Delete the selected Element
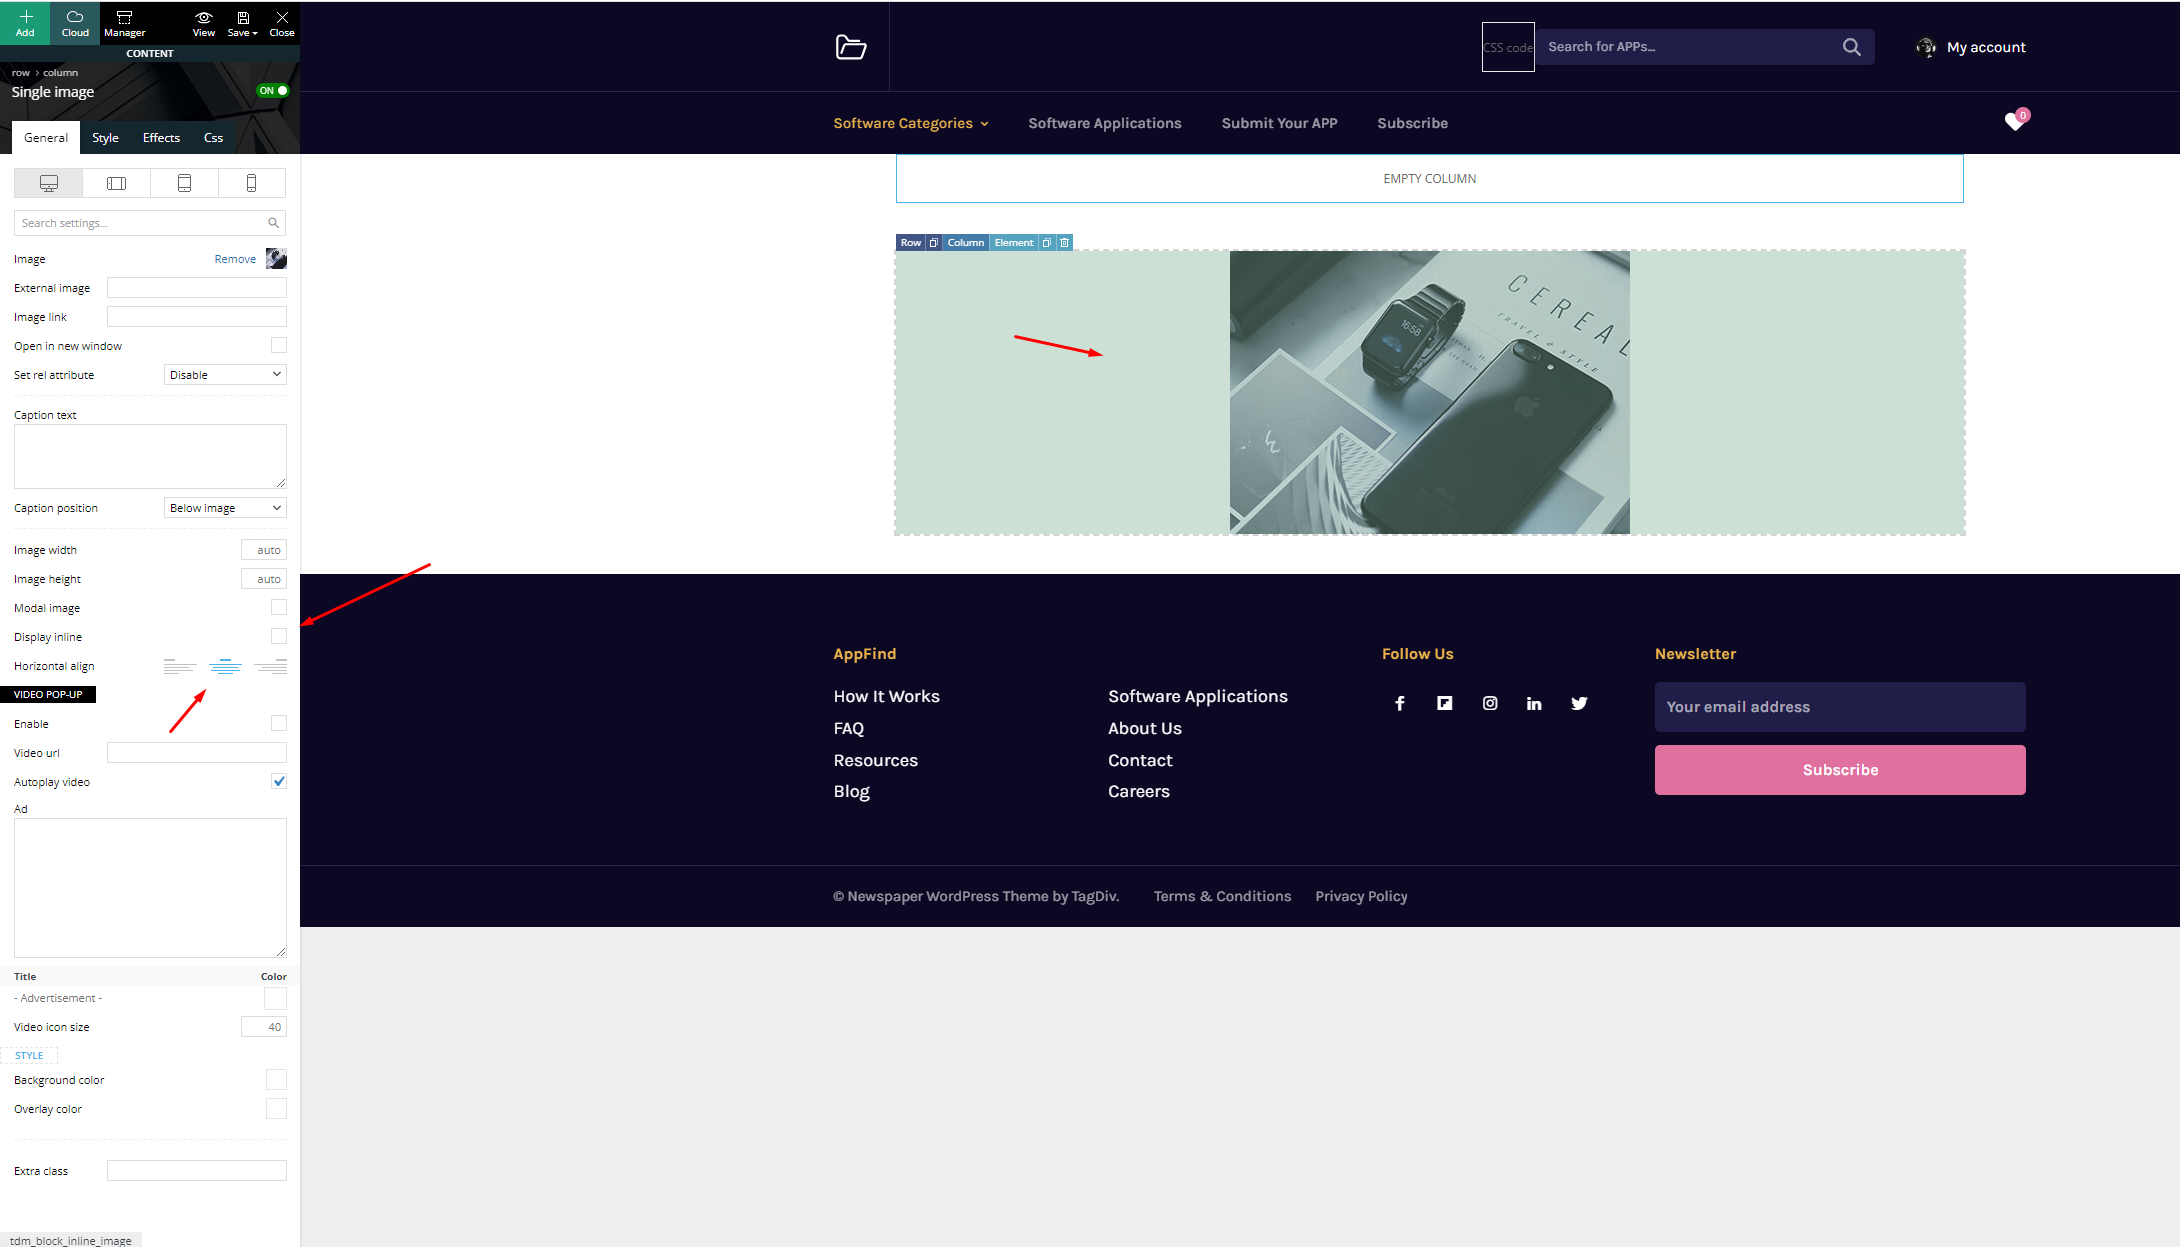 click(1065, 243)
